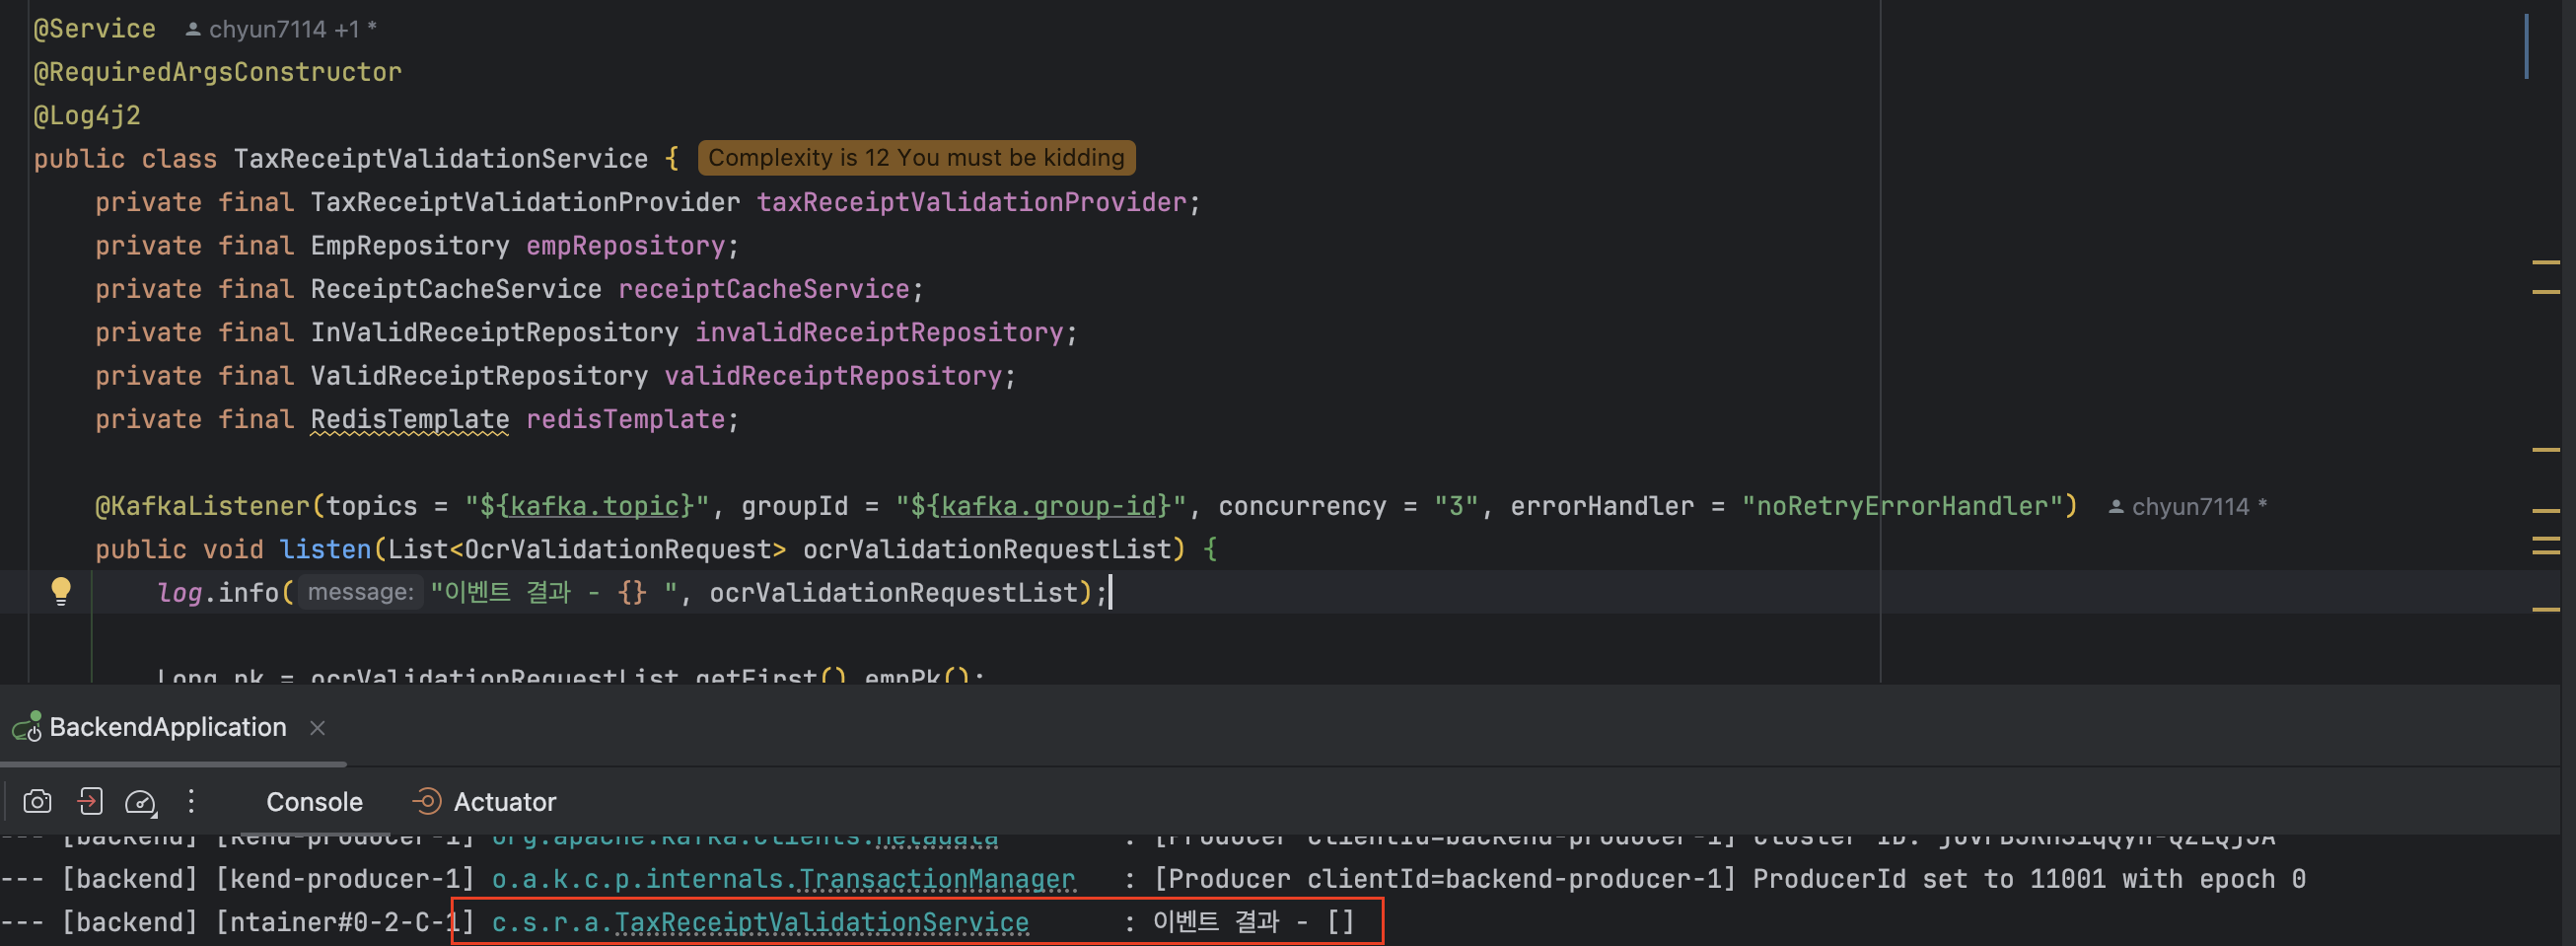Click the kafka.topic property reference

click(x=595, y=506)
